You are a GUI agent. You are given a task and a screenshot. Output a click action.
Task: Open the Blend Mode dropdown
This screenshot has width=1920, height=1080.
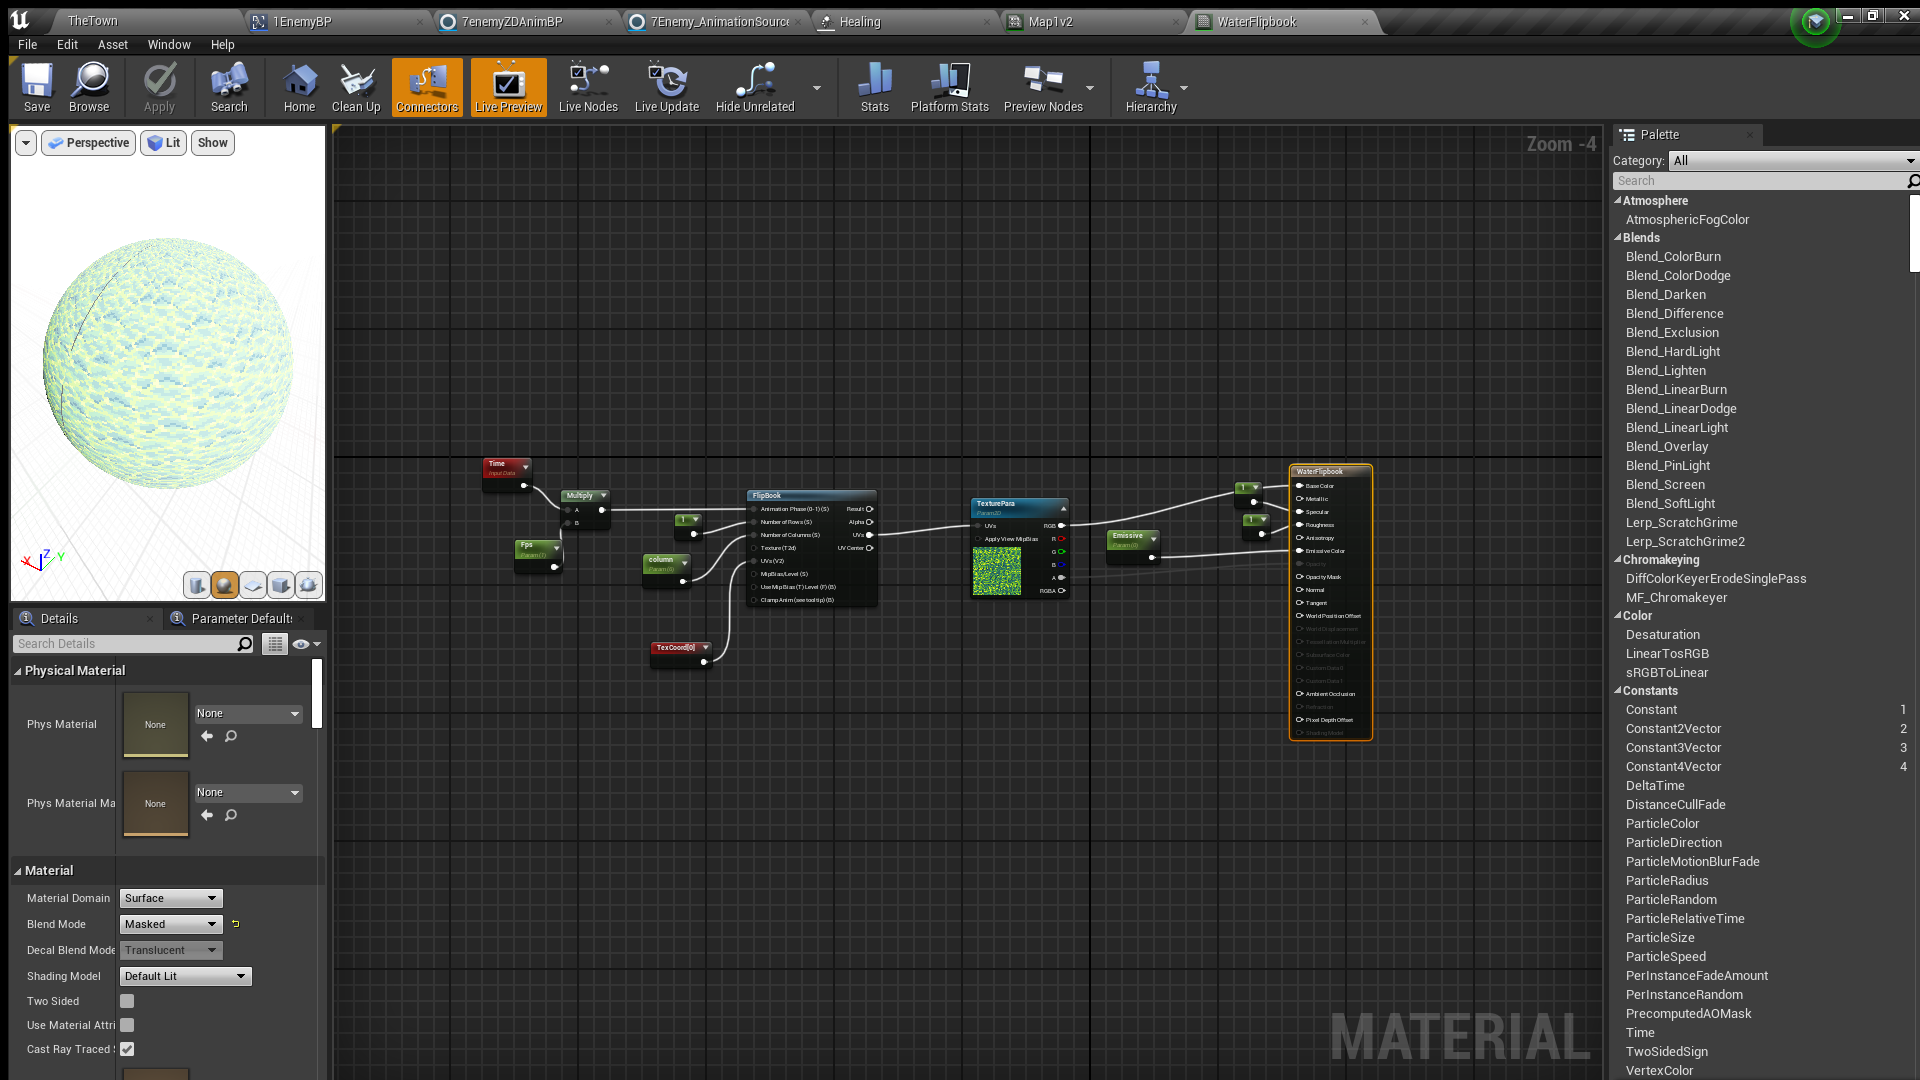(x=171, y=924)
